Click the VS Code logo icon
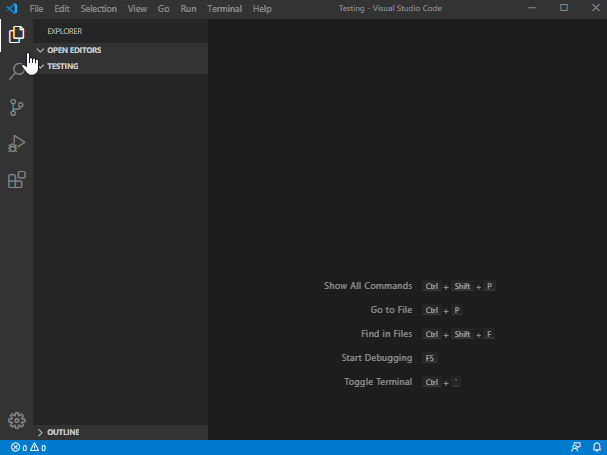The height and width of the screenshot is (455, 607). pyautogui.click(x=12, y=8)
